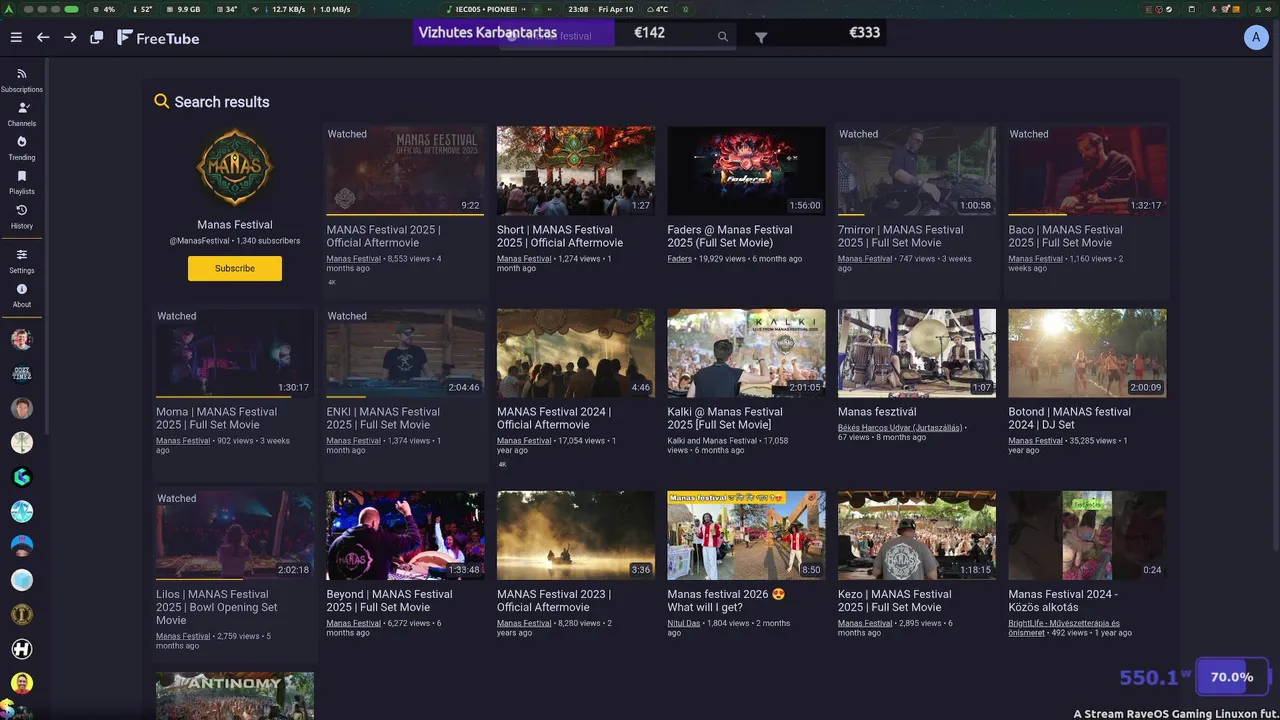Play Beyond MANAS Festival 2025 thumbnail

tap(405, 535)
